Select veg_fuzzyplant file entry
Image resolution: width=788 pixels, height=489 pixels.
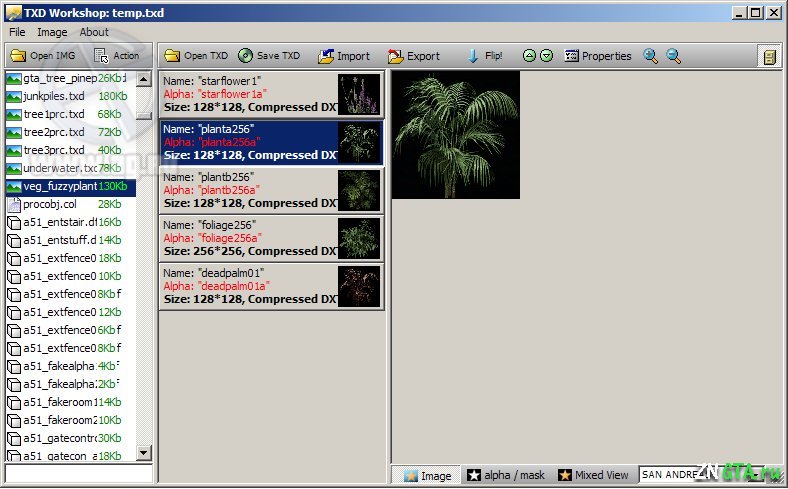(x=71, y=186)
